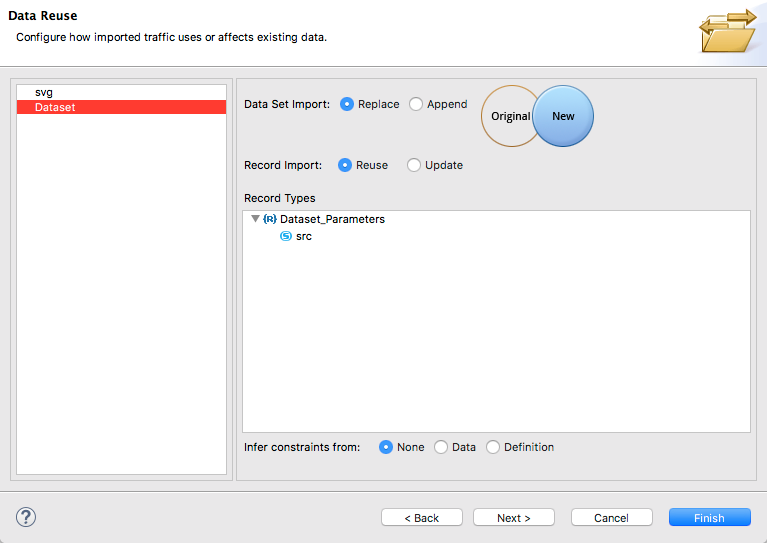Viewport: 767px width, 543px height.
Task: Click the src string field icon
Action: [286, 236]
